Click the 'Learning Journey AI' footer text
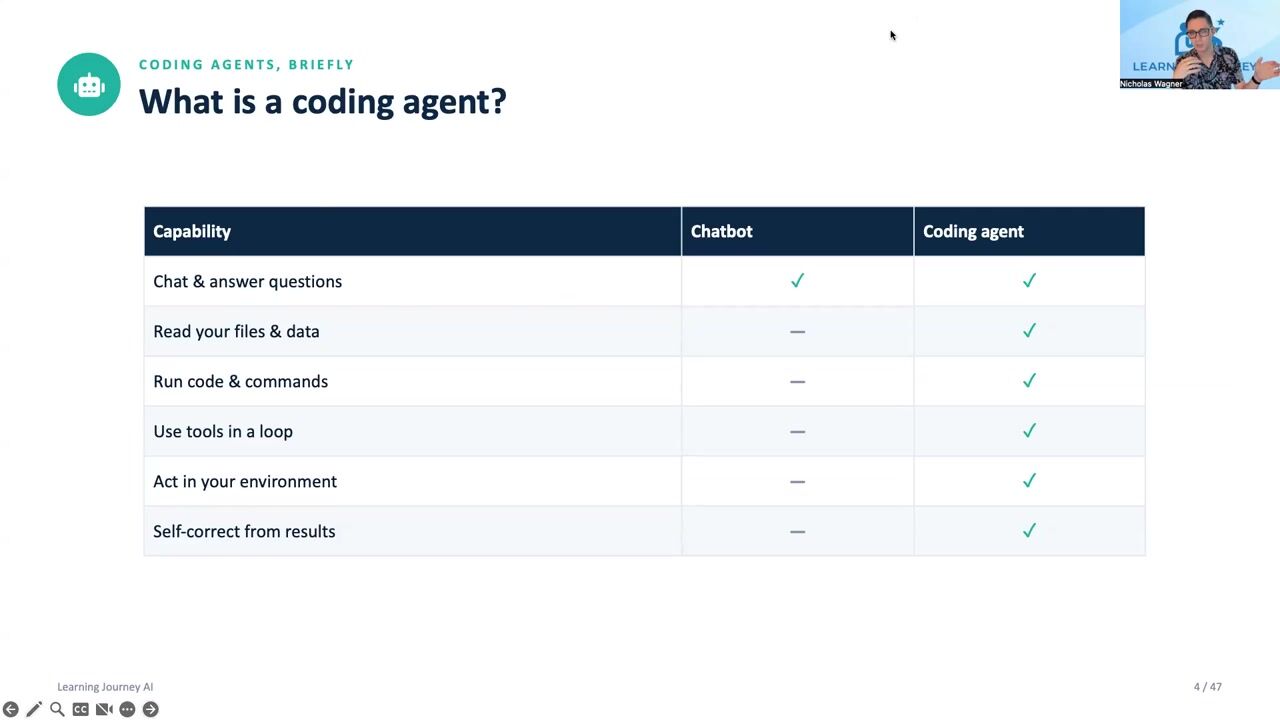Viewport: 1280px width, 720px height. click(105, 687)
